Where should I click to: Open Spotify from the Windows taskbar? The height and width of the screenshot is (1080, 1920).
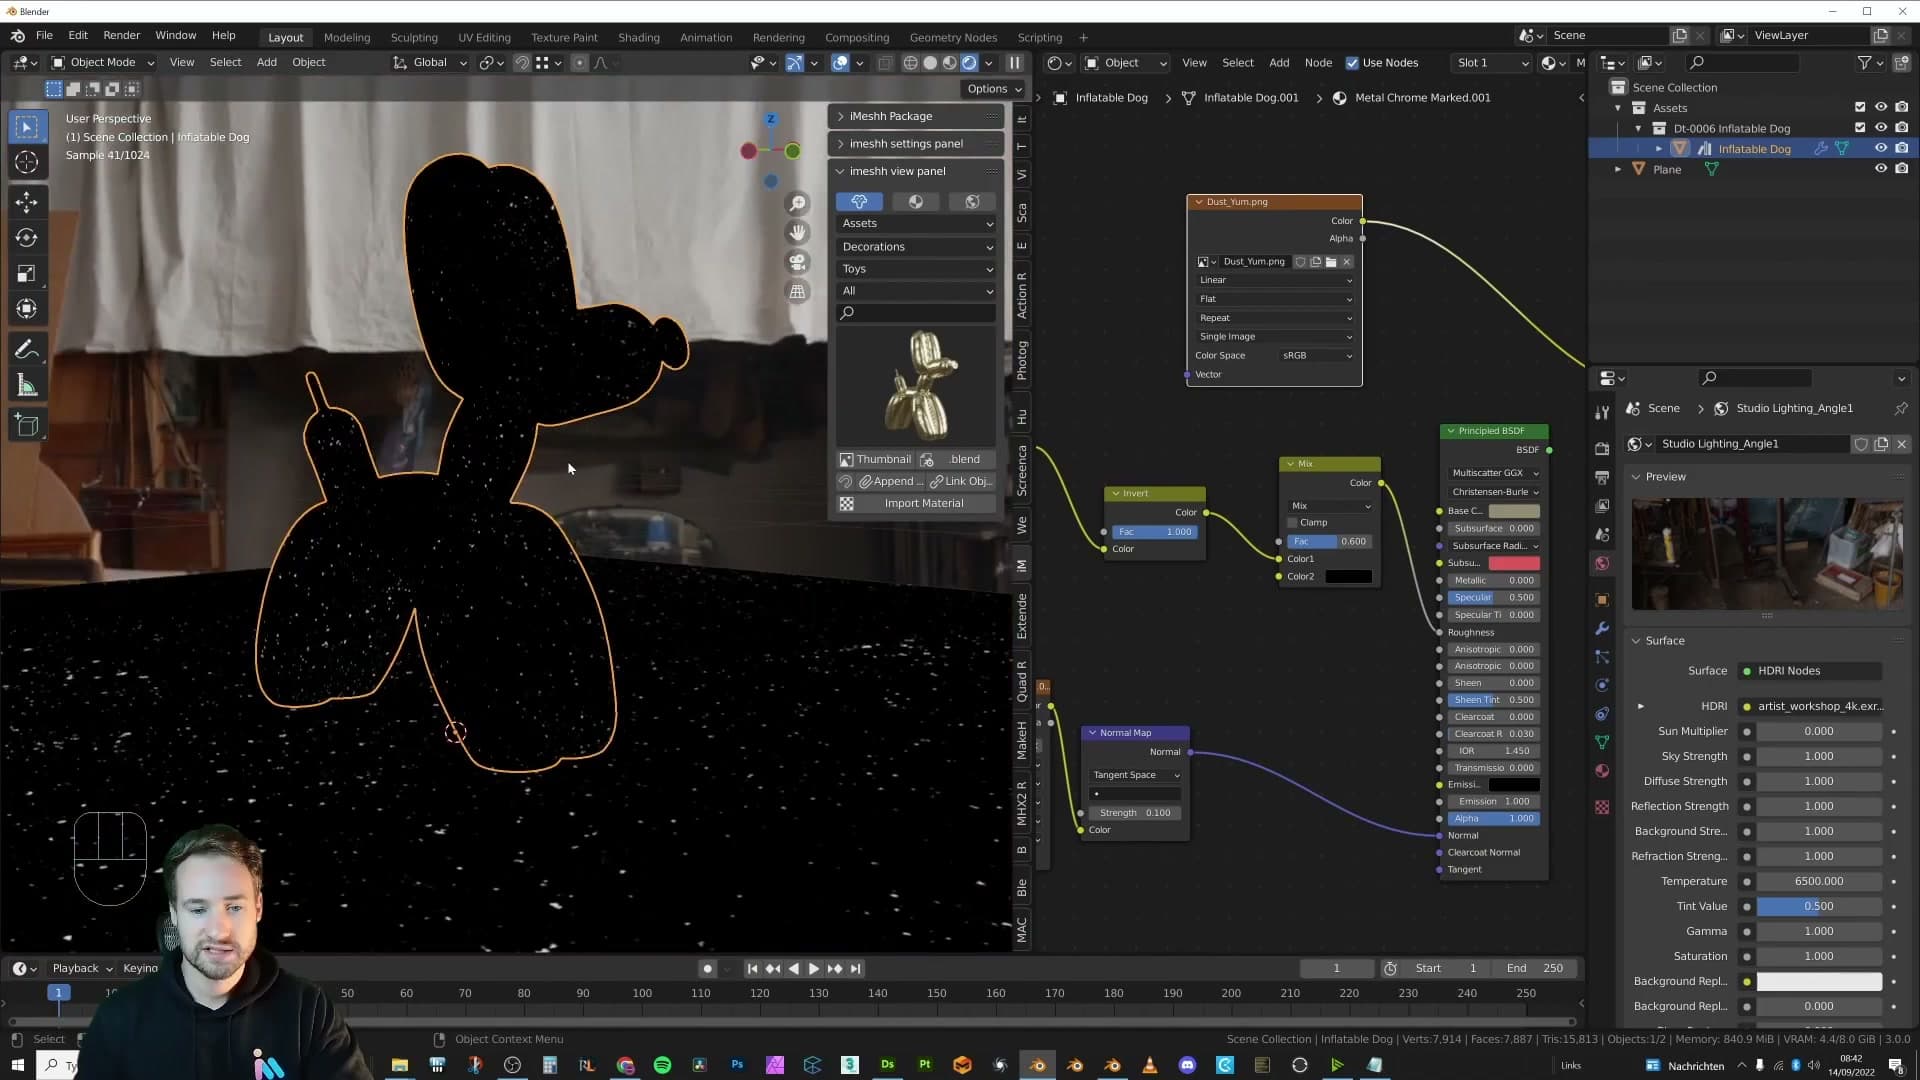(662, 1065)
